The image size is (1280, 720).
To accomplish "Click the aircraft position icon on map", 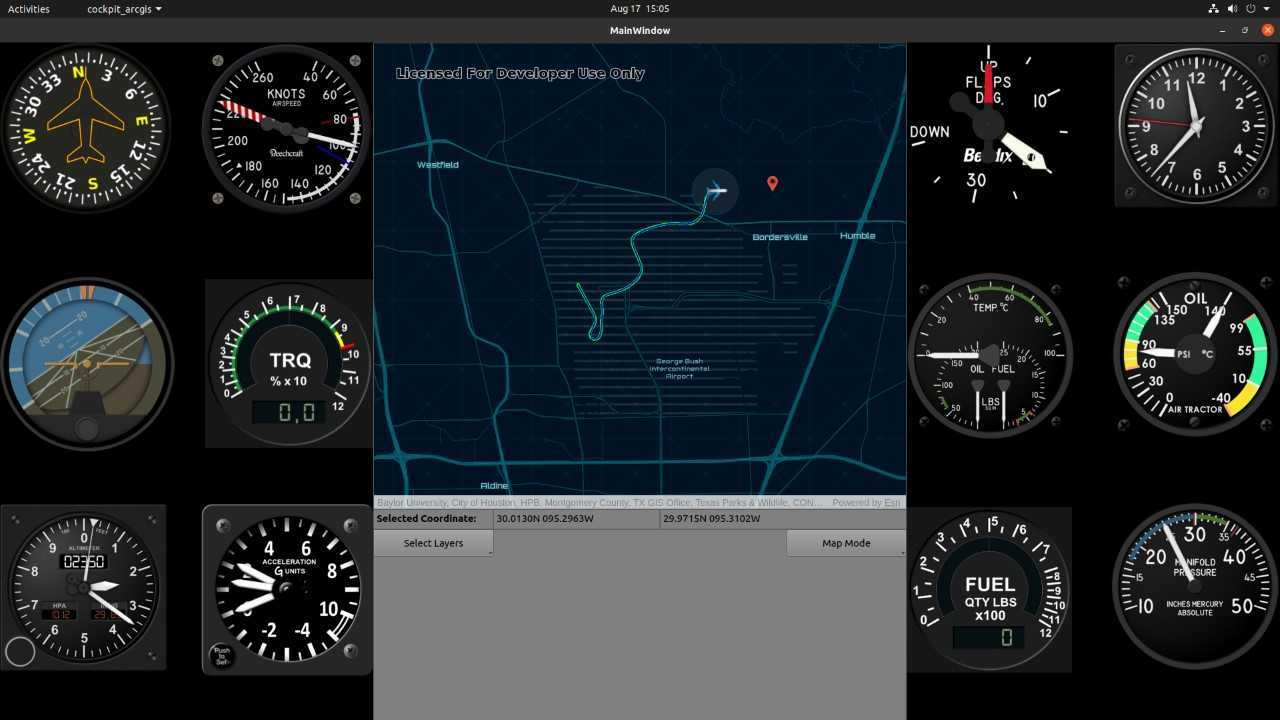I will [x=716, y=190].
